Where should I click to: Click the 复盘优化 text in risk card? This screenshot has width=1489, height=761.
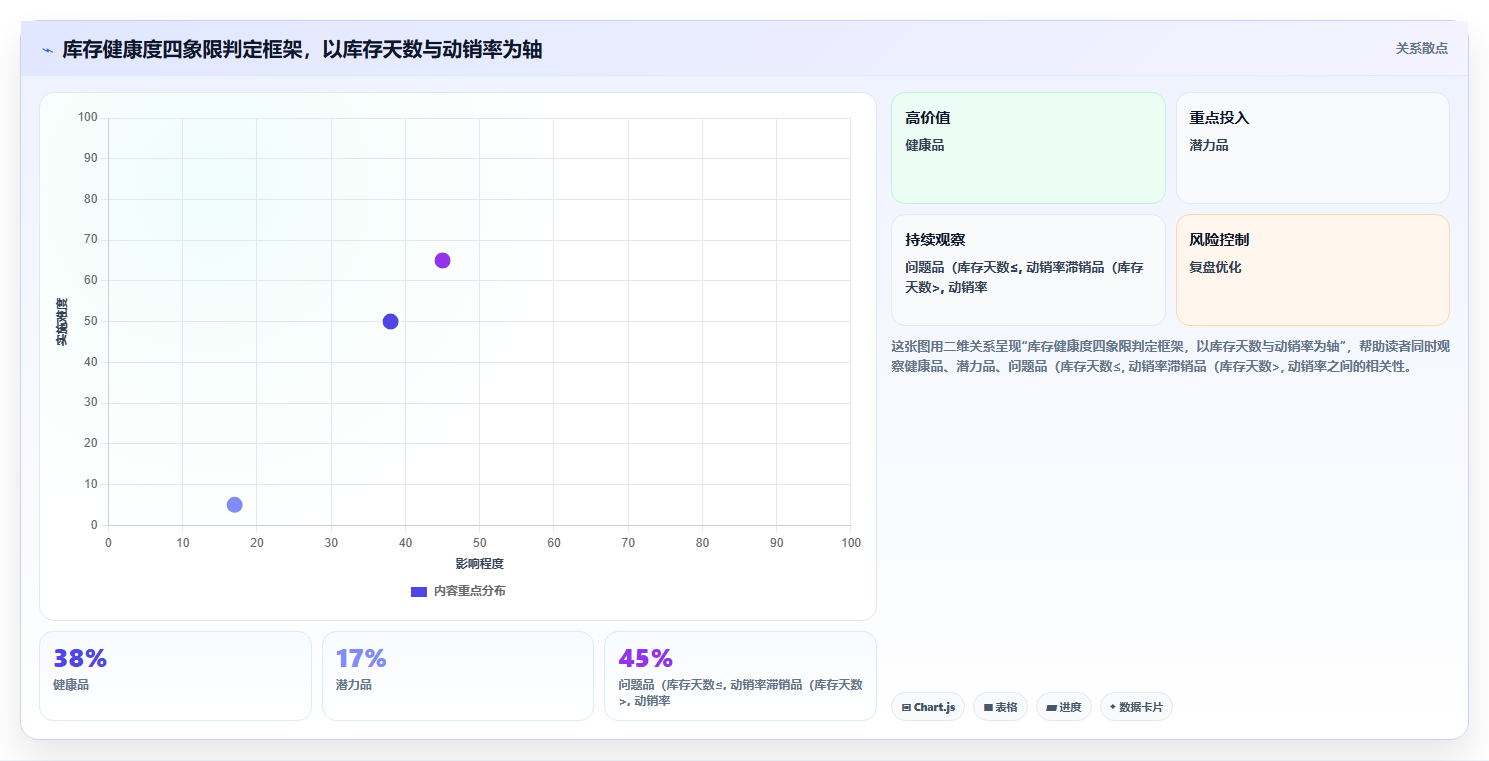coord(1215,268)
